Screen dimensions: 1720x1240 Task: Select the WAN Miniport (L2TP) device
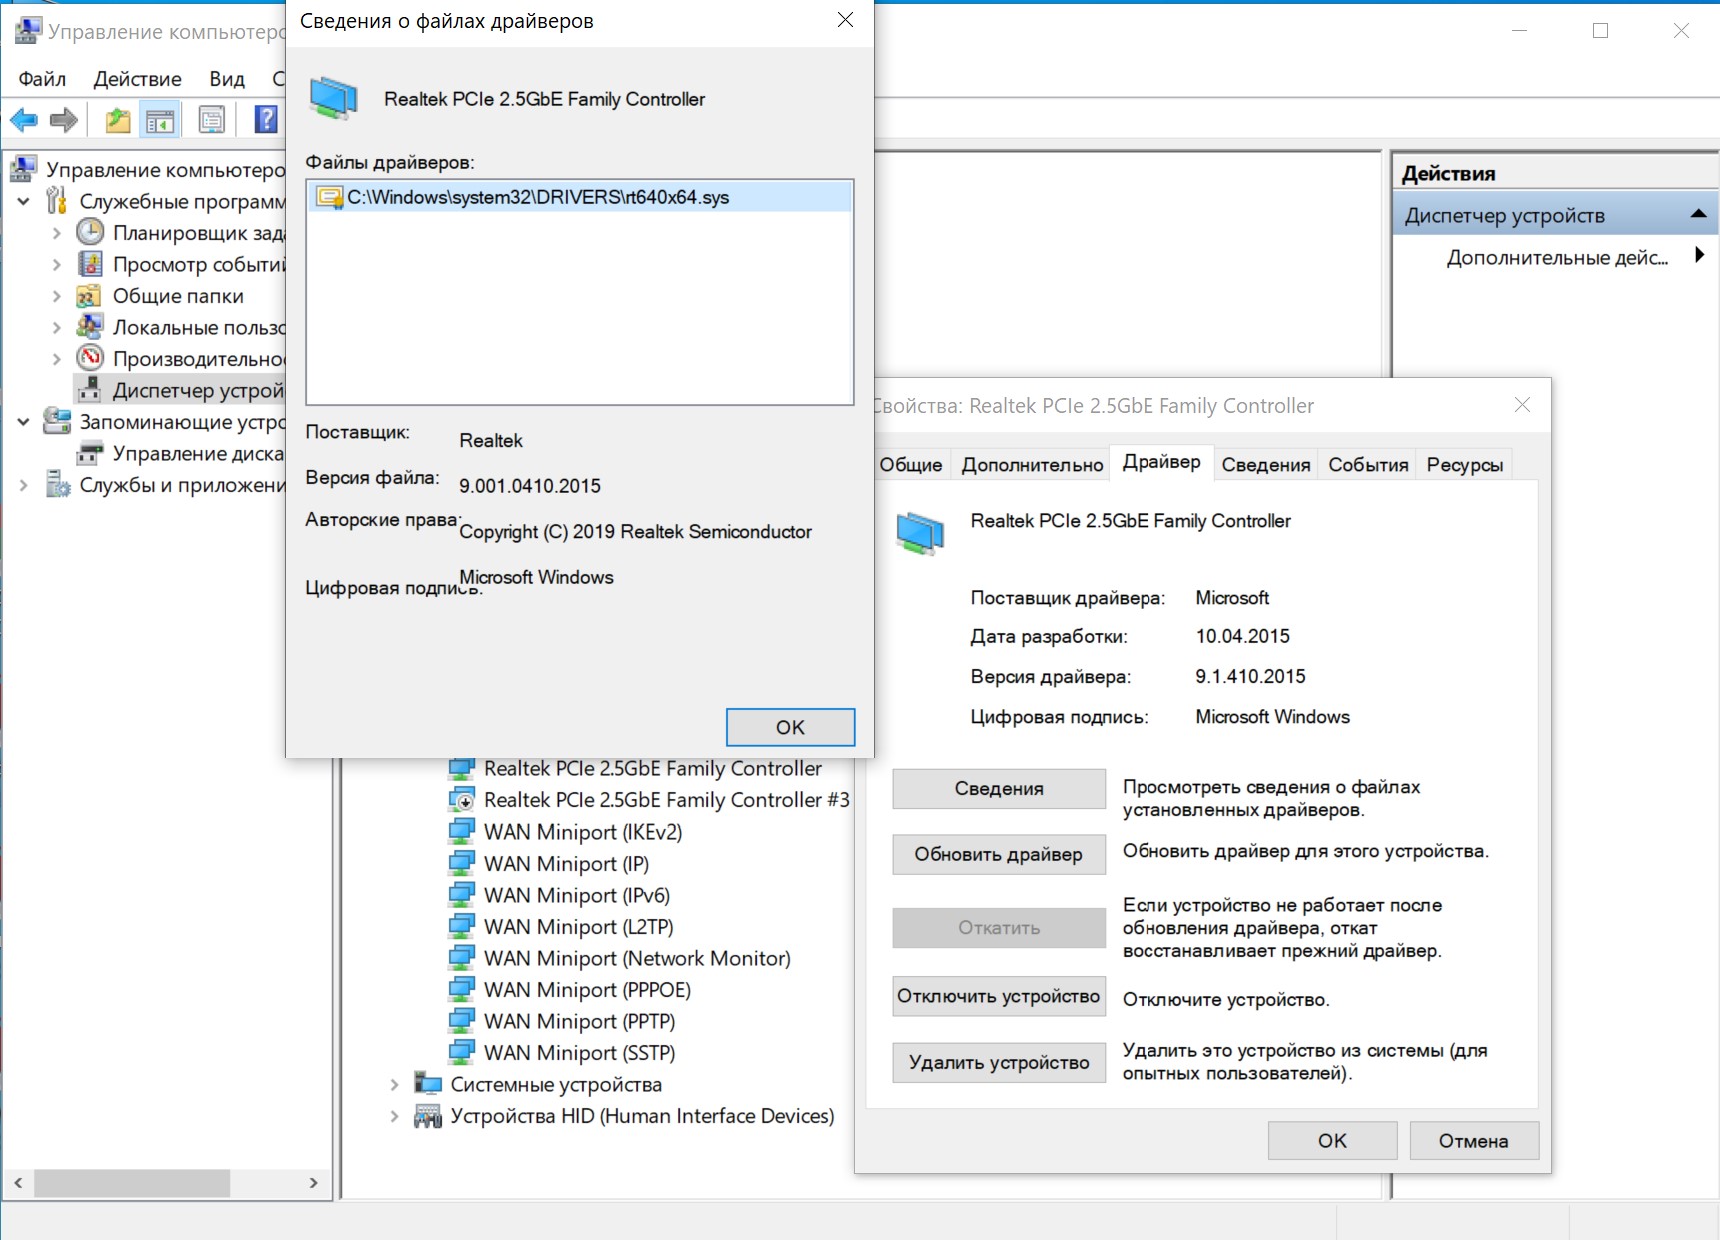click(x=578, y=927)
